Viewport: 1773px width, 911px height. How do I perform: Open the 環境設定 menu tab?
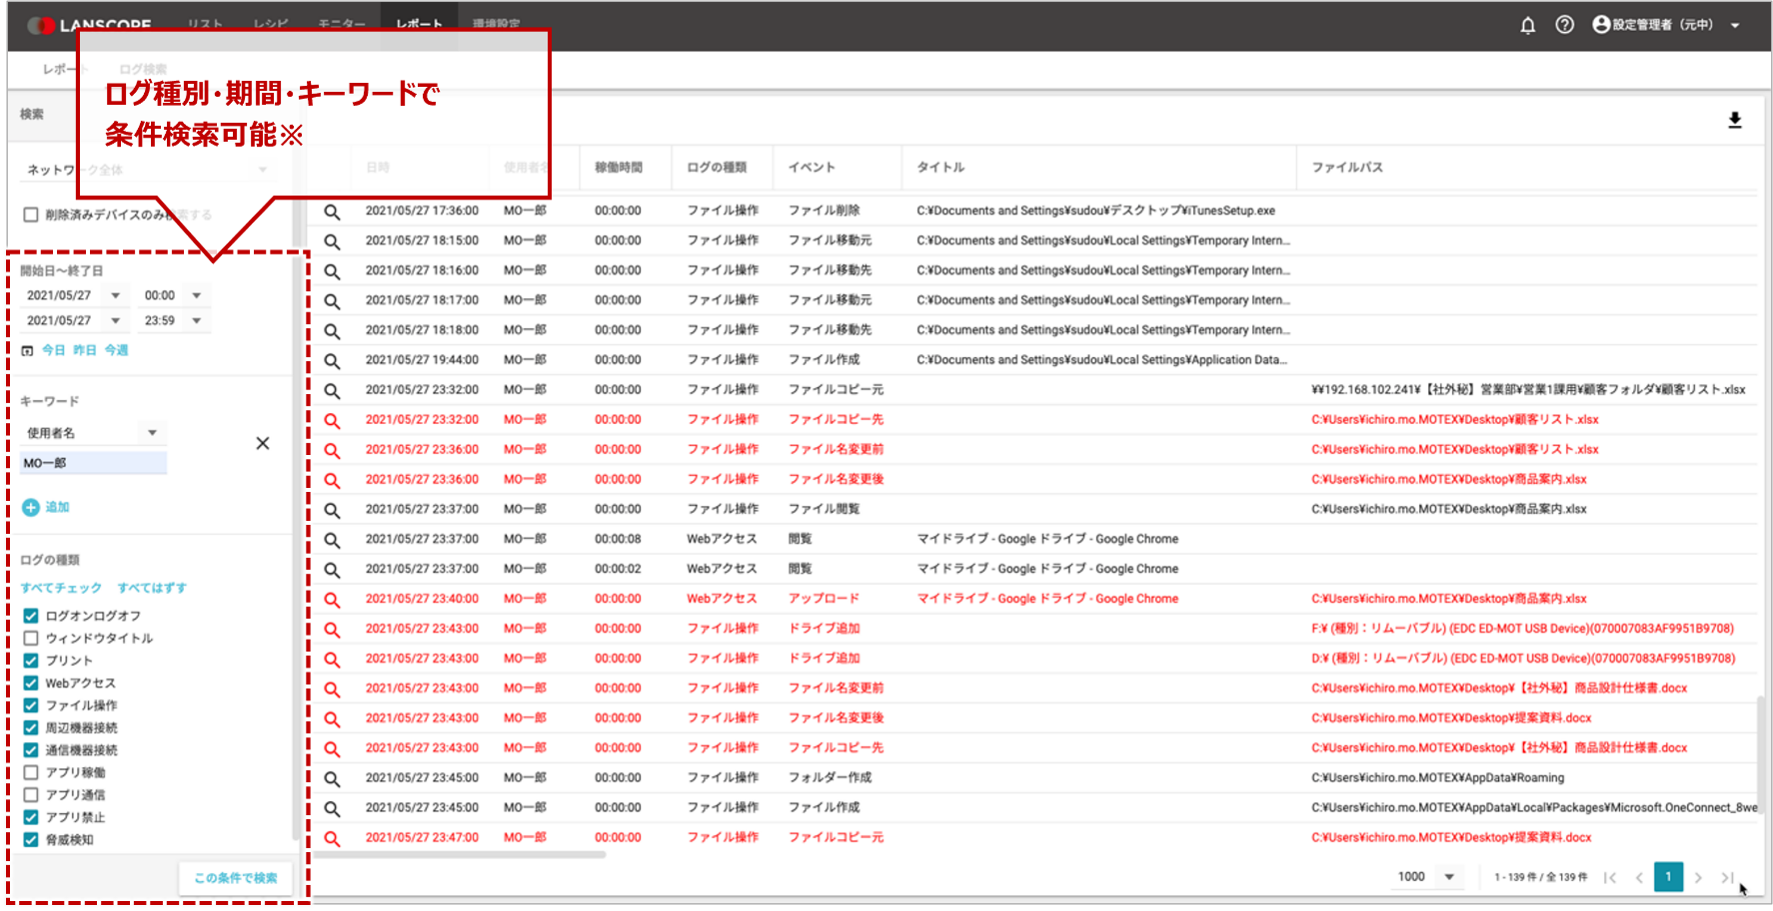[x=496, y=24]
